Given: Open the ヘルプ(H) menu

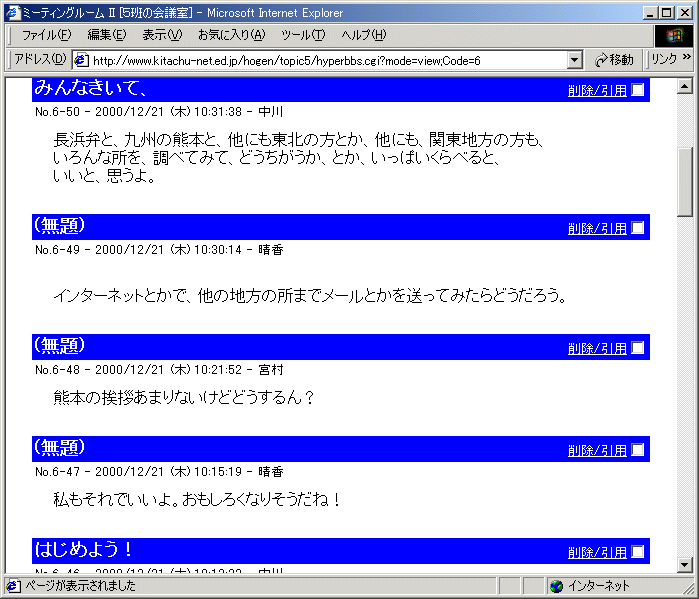Looking at the screenshot, I should pos(363,35).
